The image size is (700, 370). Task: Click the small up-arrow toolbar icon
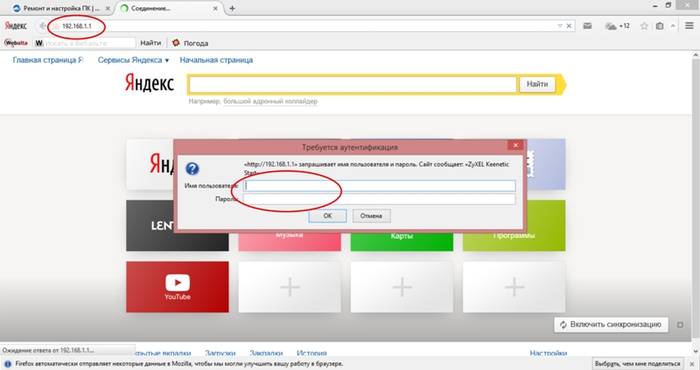pyautogui.click(x=673, y=26)
